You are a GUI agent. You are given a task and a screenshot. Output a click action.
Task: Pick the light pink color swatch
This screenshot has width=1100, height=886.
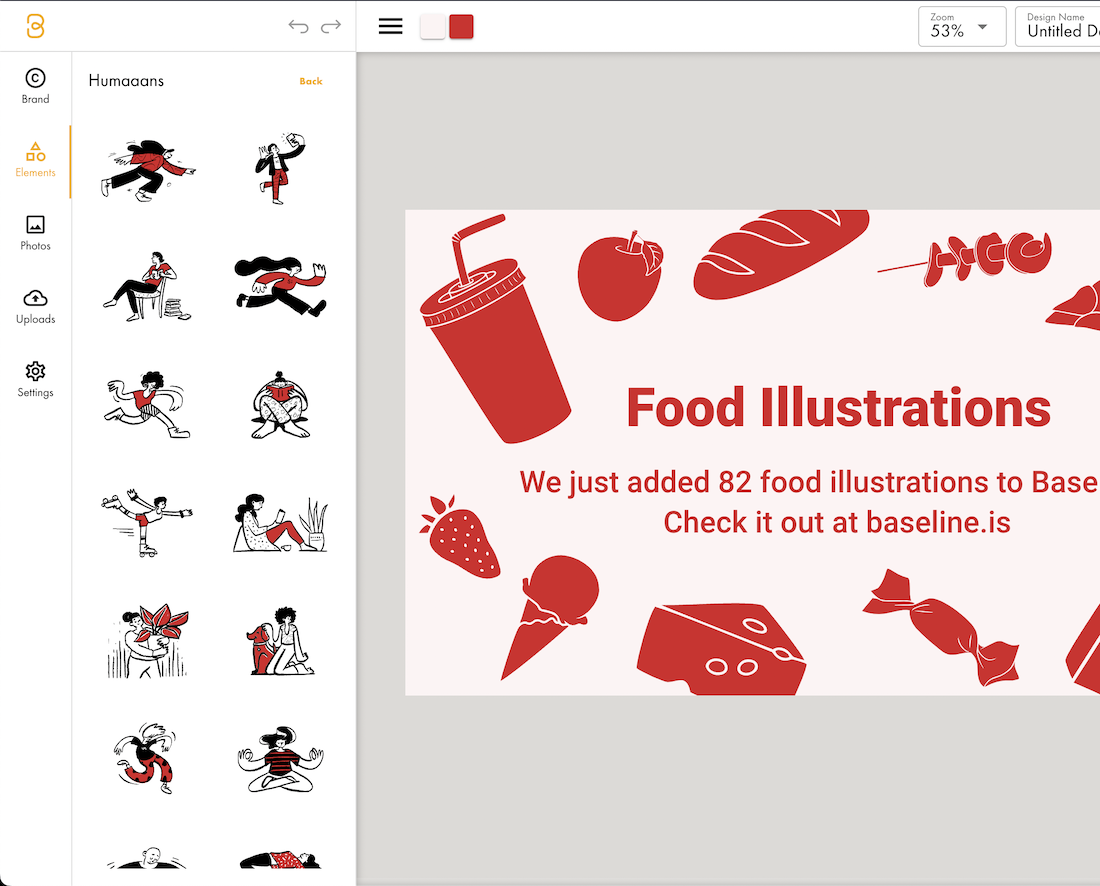(433, 27)
